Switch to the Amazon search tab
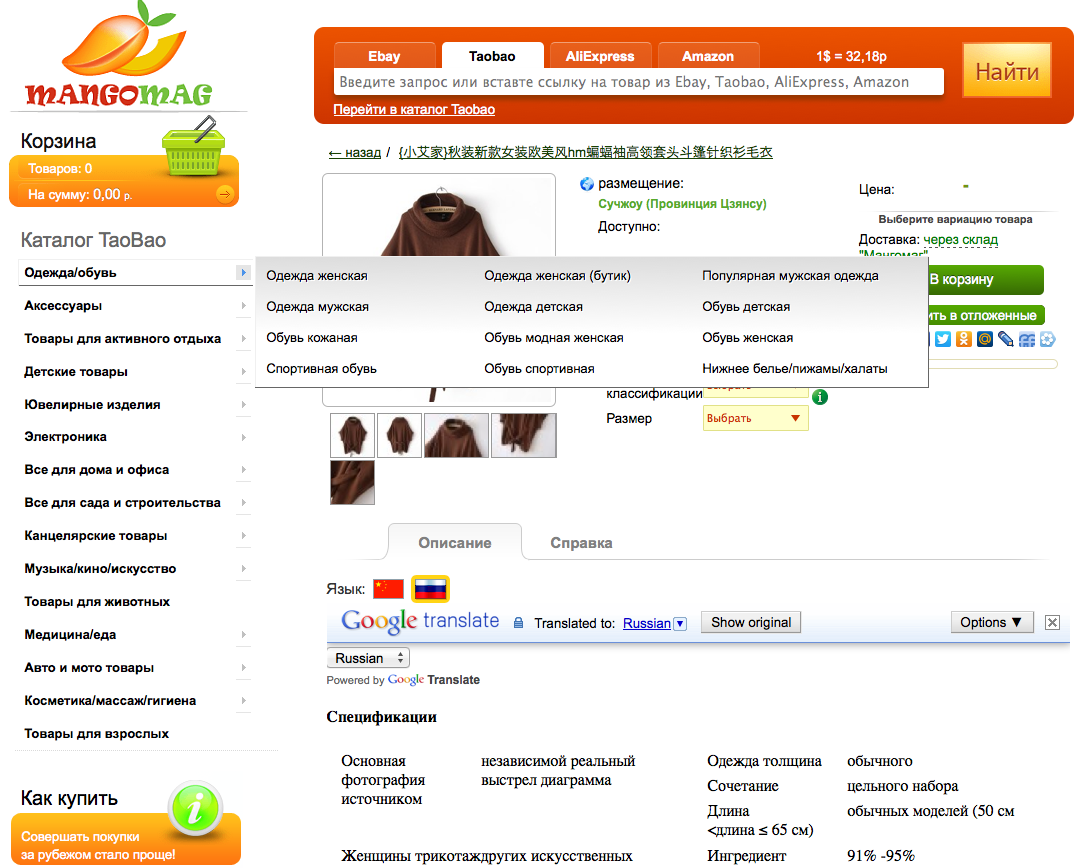The image size is (1077, 868). point(708,56)
